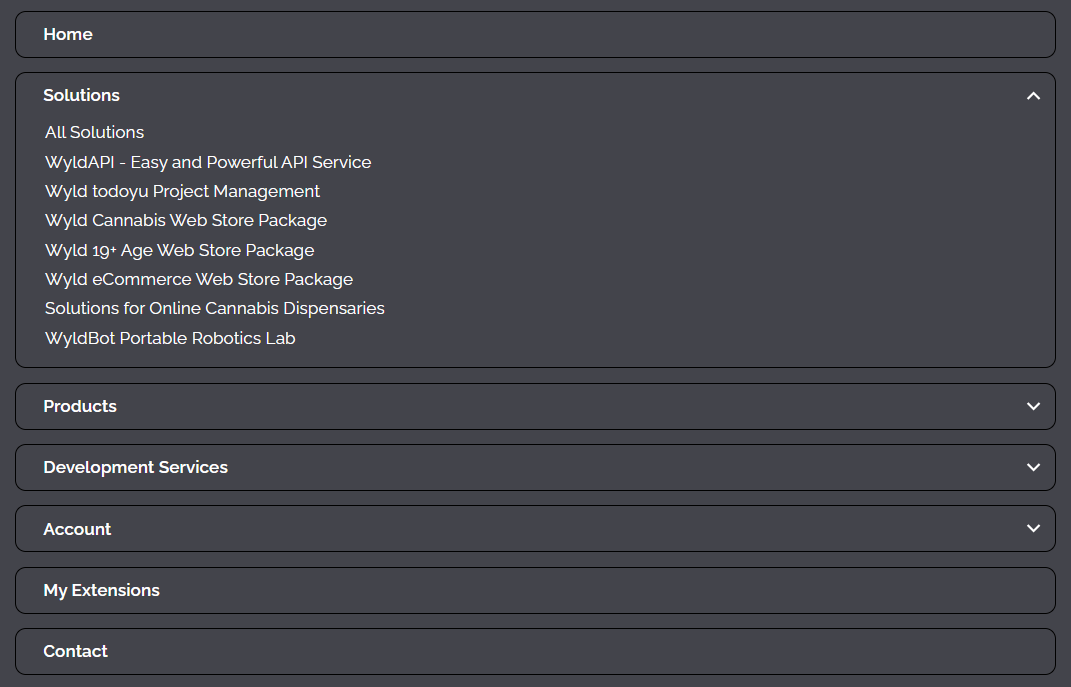Screen dimensions: 1071x687
Task: Click the upward chevron beside Solutions
Action: click(x=1033, y=95)
